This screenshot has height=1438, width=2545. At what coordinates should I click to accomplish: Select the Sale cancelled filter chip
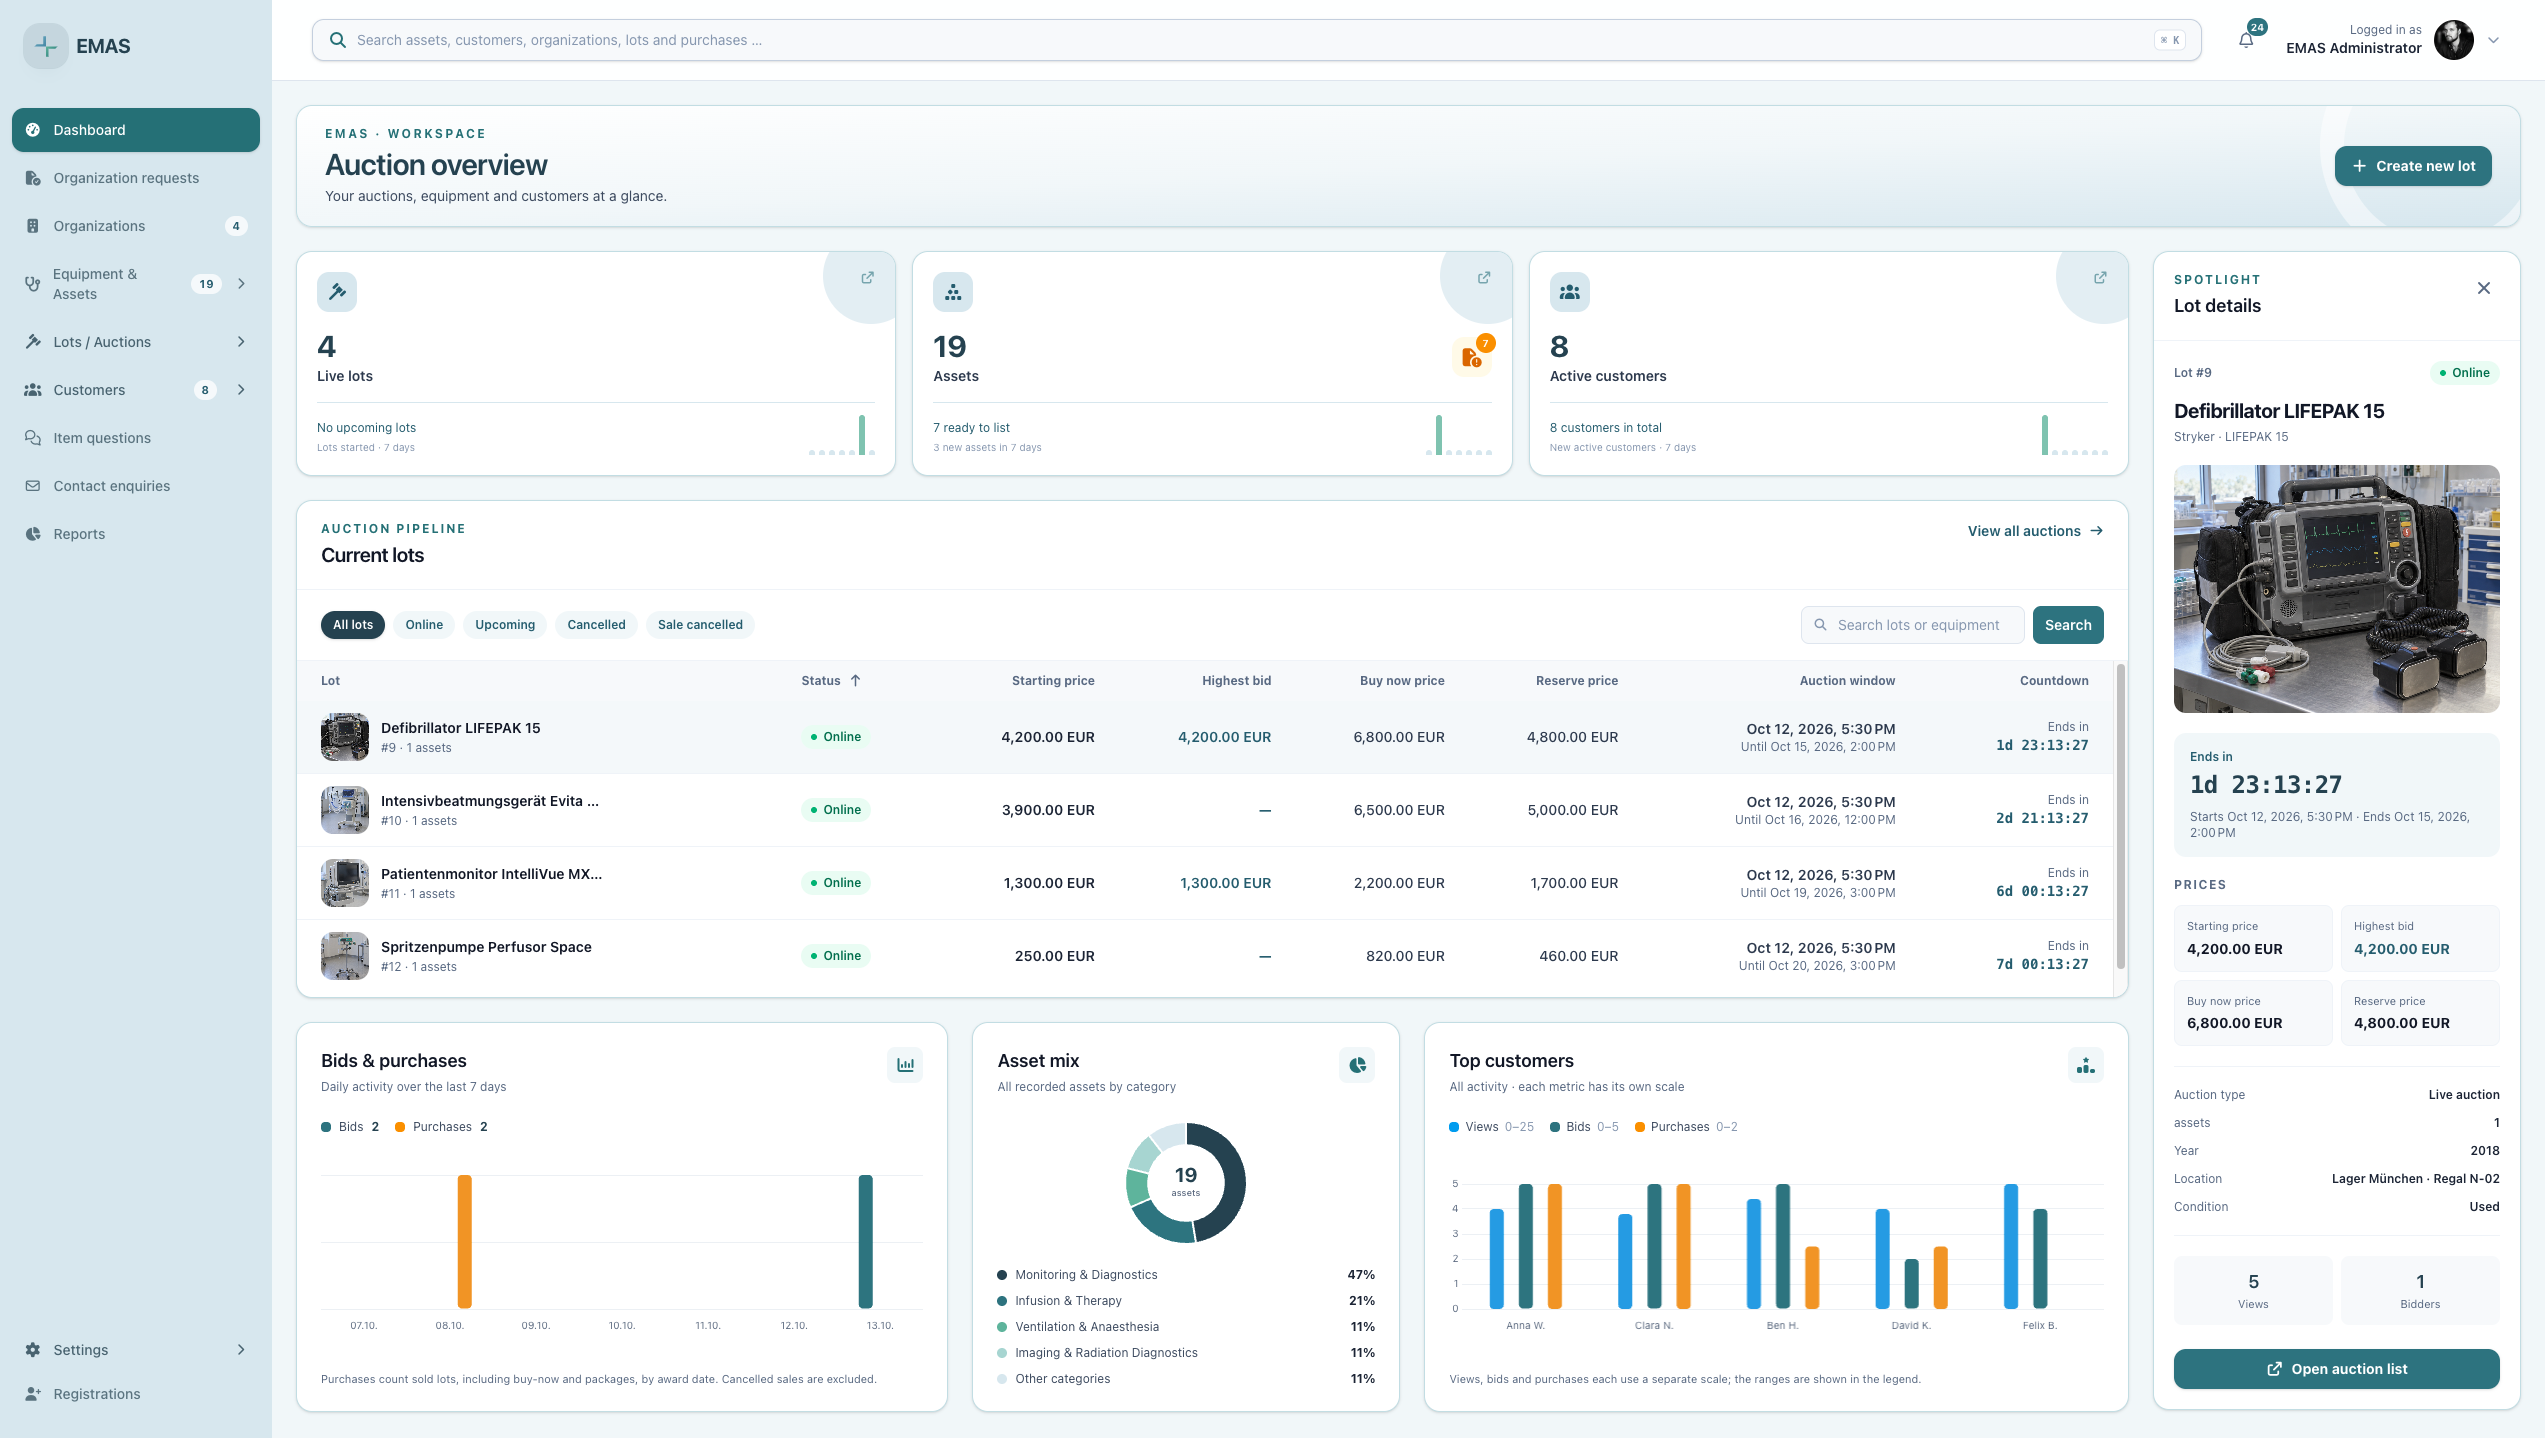(x=700, y=625)
